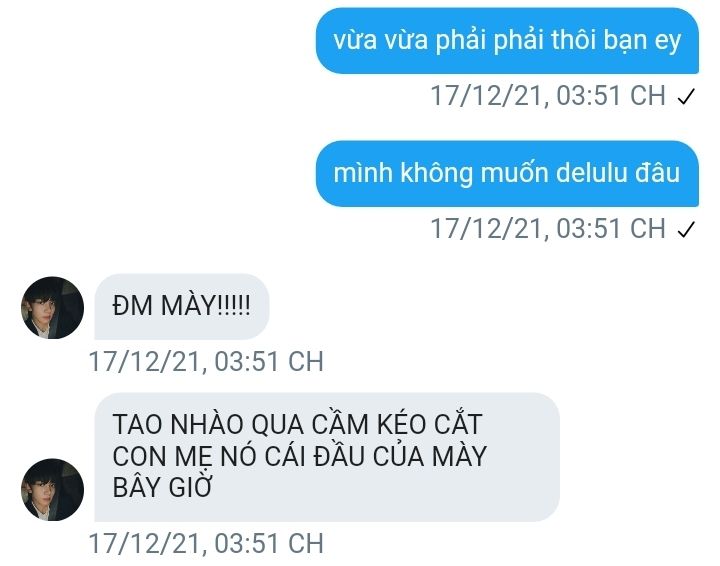Click the date "17/12/21" under "ĐM MÀY!!!!!"
The width and height of the screenshot is (720, 566).
145,362
